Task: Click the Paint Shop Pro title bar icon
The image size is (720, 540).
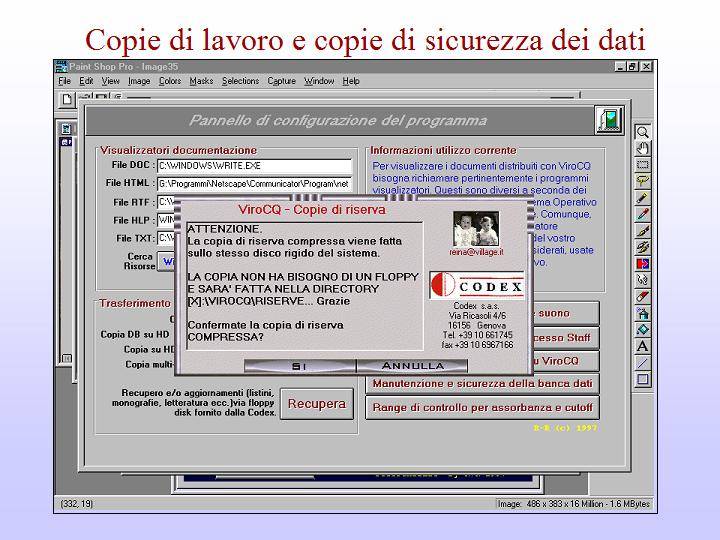Action: [x=62, y=67]
